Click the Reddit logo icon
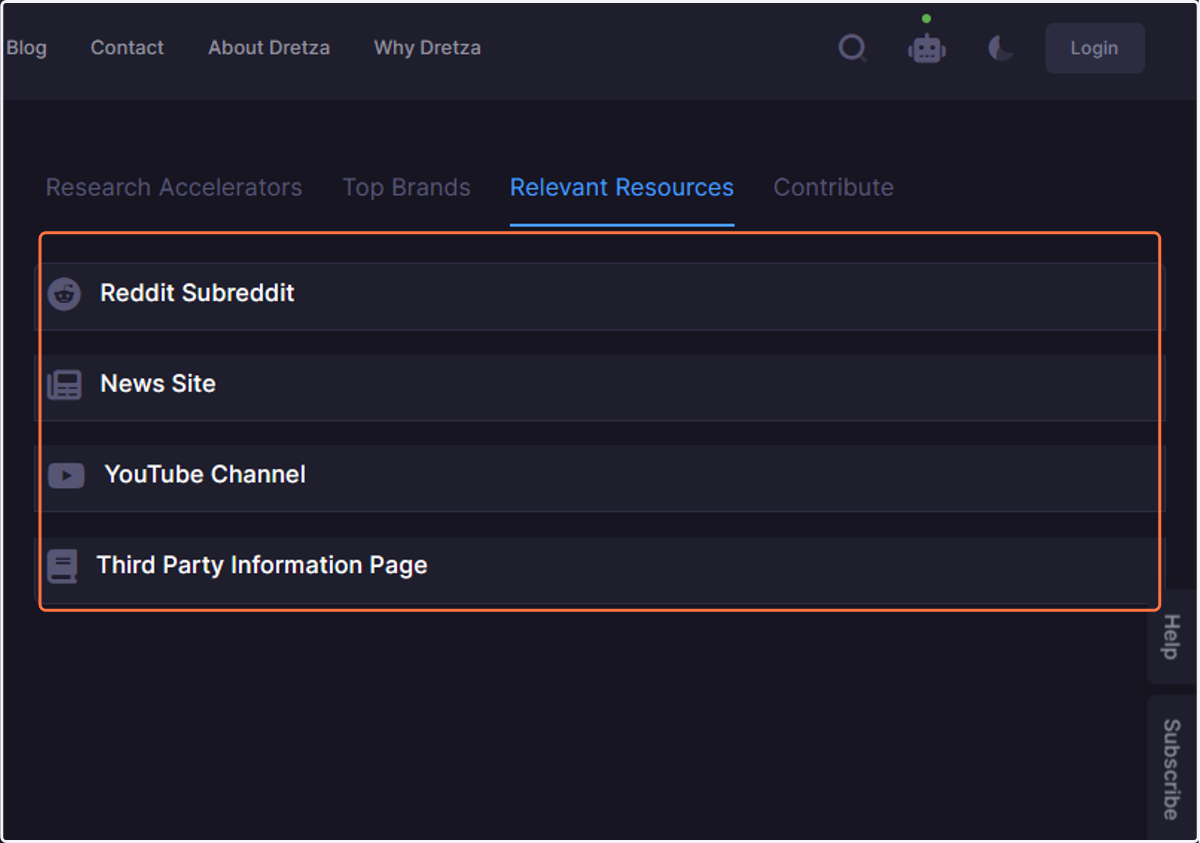1200x843 pixels. click(64, 294)
